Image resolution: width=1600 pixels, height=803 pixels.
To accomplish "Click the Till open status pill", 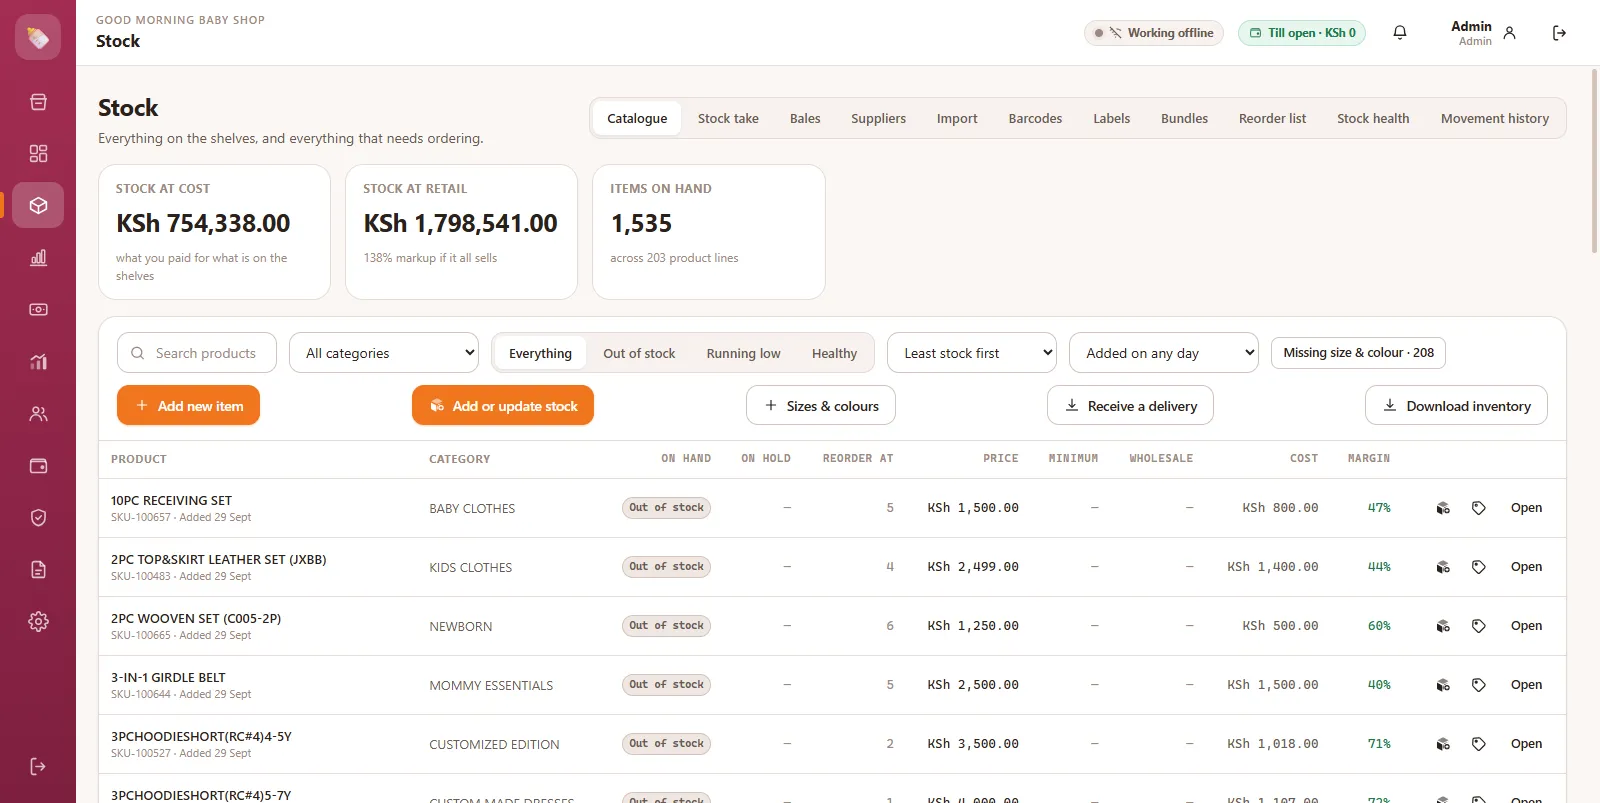I will click(x=1302, y=33).
